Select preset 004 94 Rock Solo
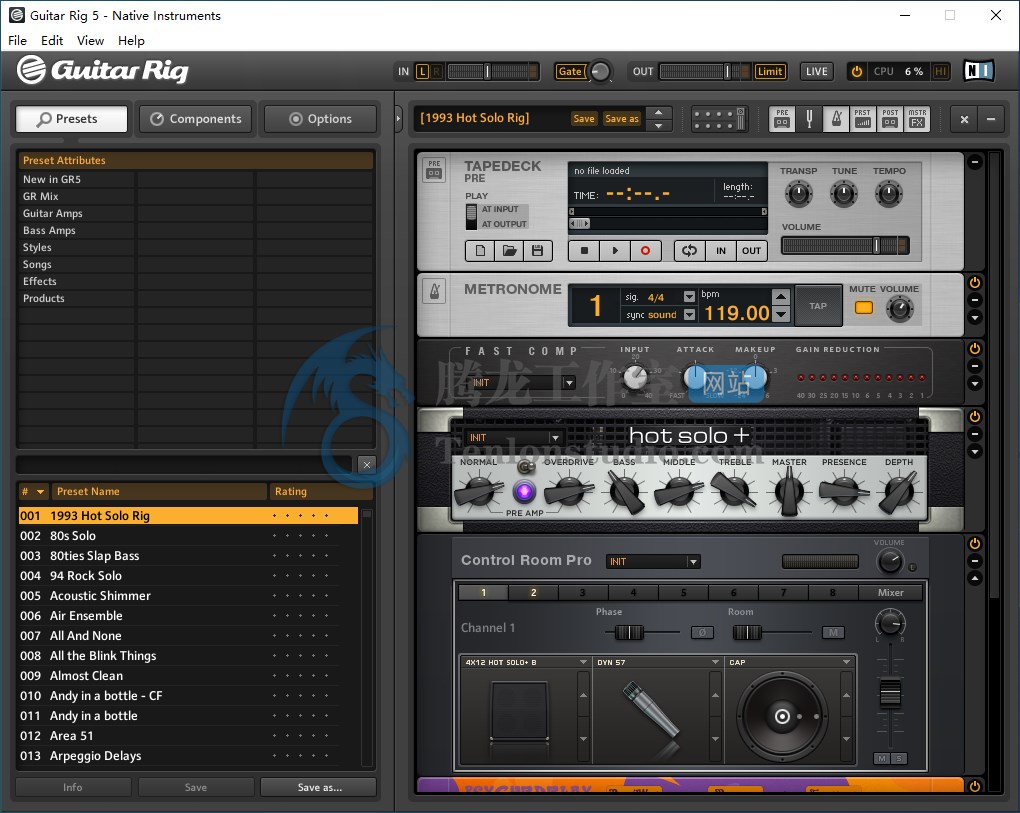The height and width of the screenshot is (813, 1020). (188, 576)
